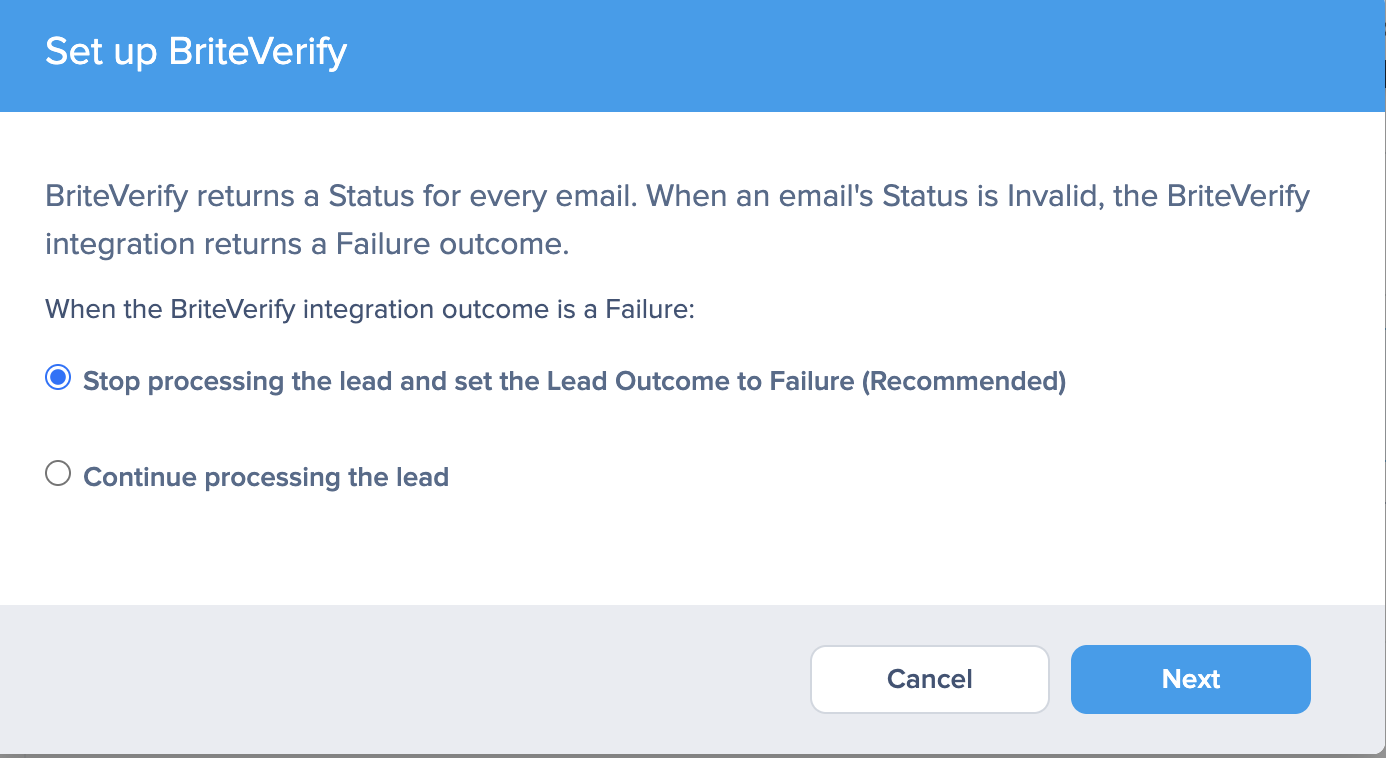This screenshot has height=758, width=1386.
Task: Click the 'Set up BriteVerify' dialog title
Action: point(196,51)
